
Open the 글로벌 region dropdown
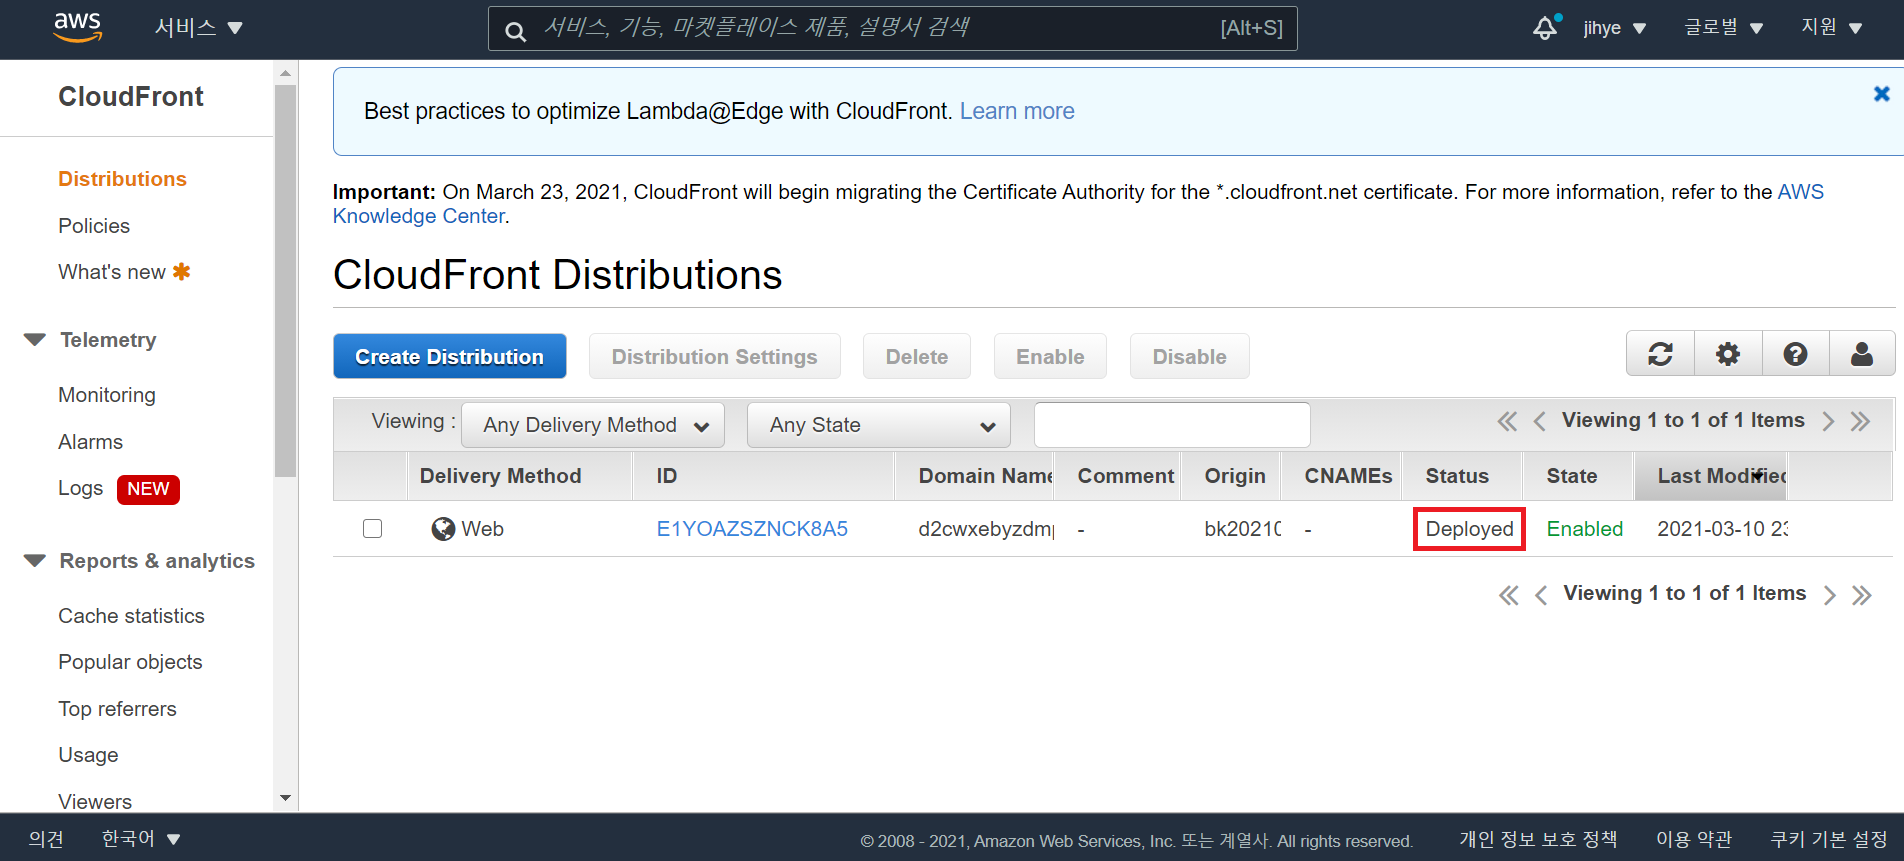click(x=1723, y=28)
